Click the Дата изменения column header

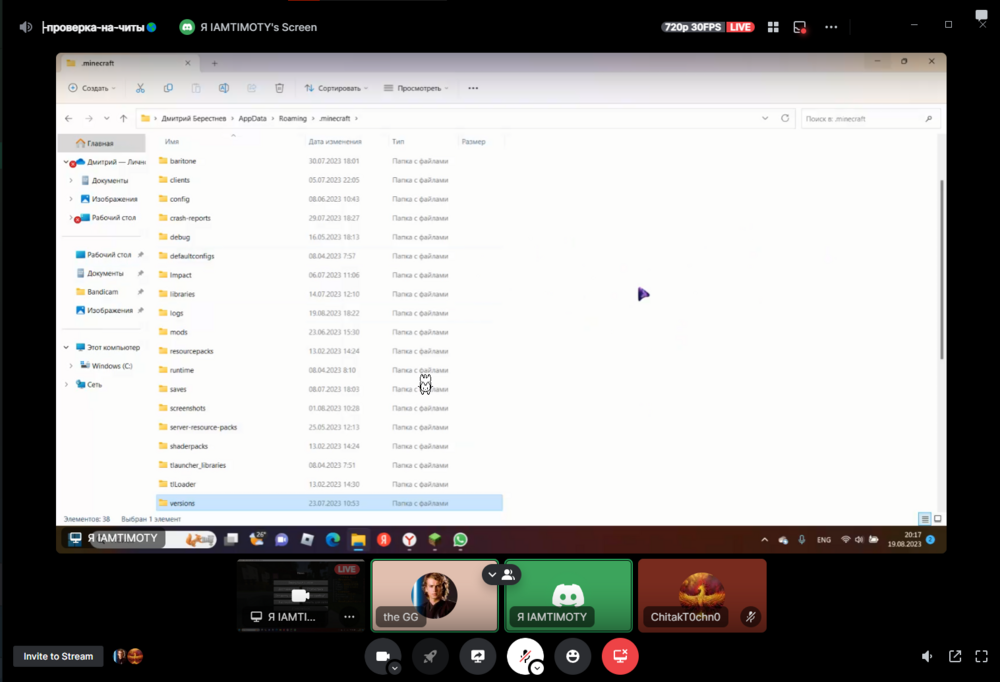[335, 142]
